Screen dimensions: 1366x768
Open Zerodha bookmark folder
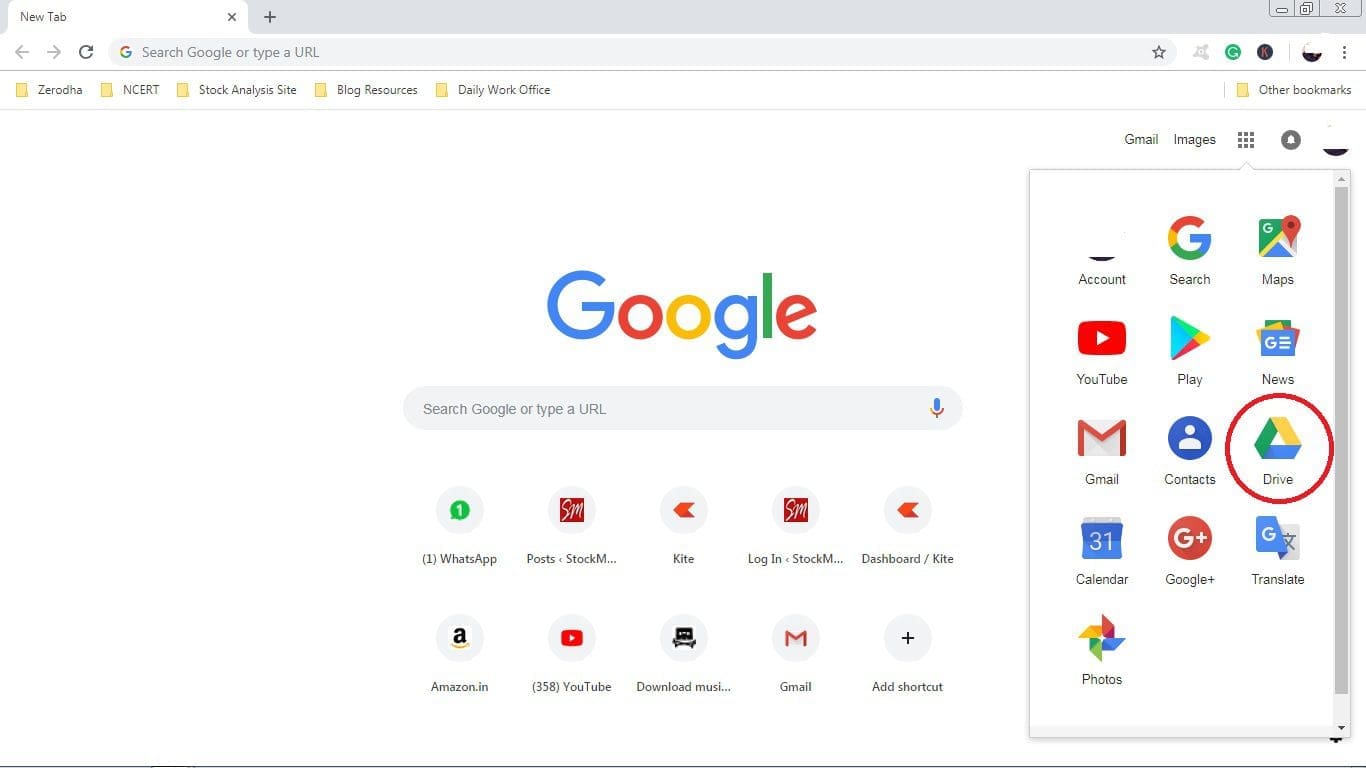50,90
